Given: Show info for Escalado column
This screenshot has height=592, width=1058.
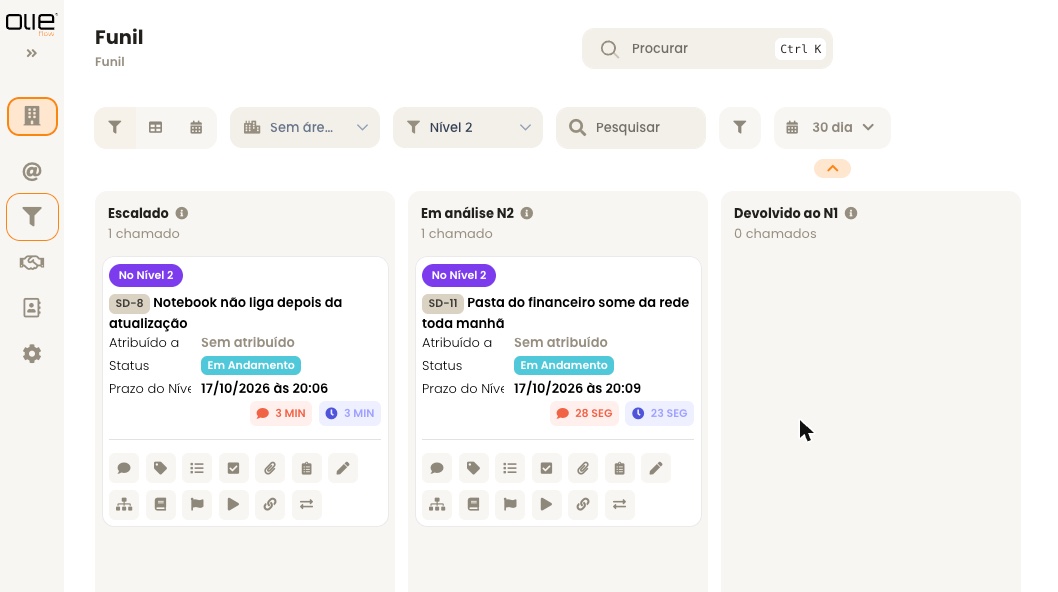Looking at the screenshot, I should 182,213.
